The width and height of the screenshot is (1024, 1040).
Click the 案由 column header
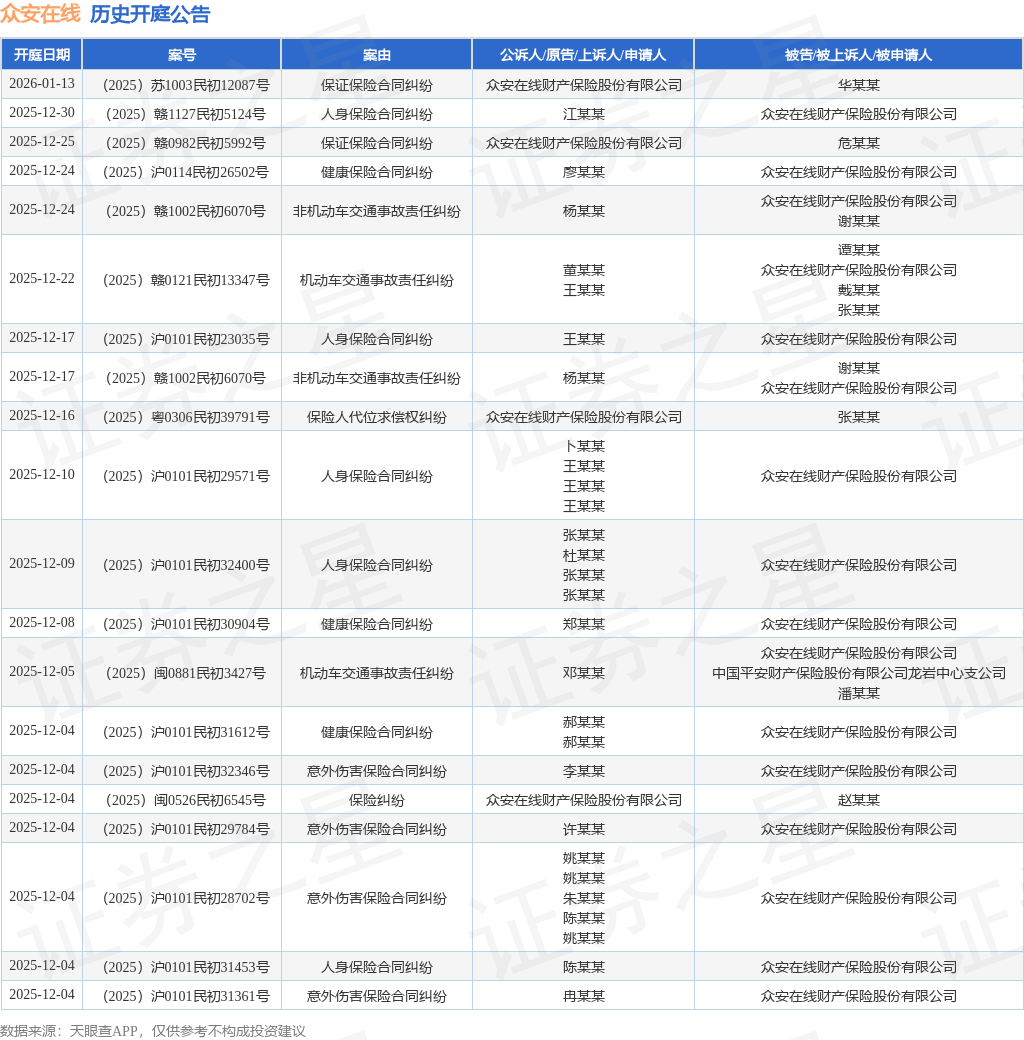[377, 54]
